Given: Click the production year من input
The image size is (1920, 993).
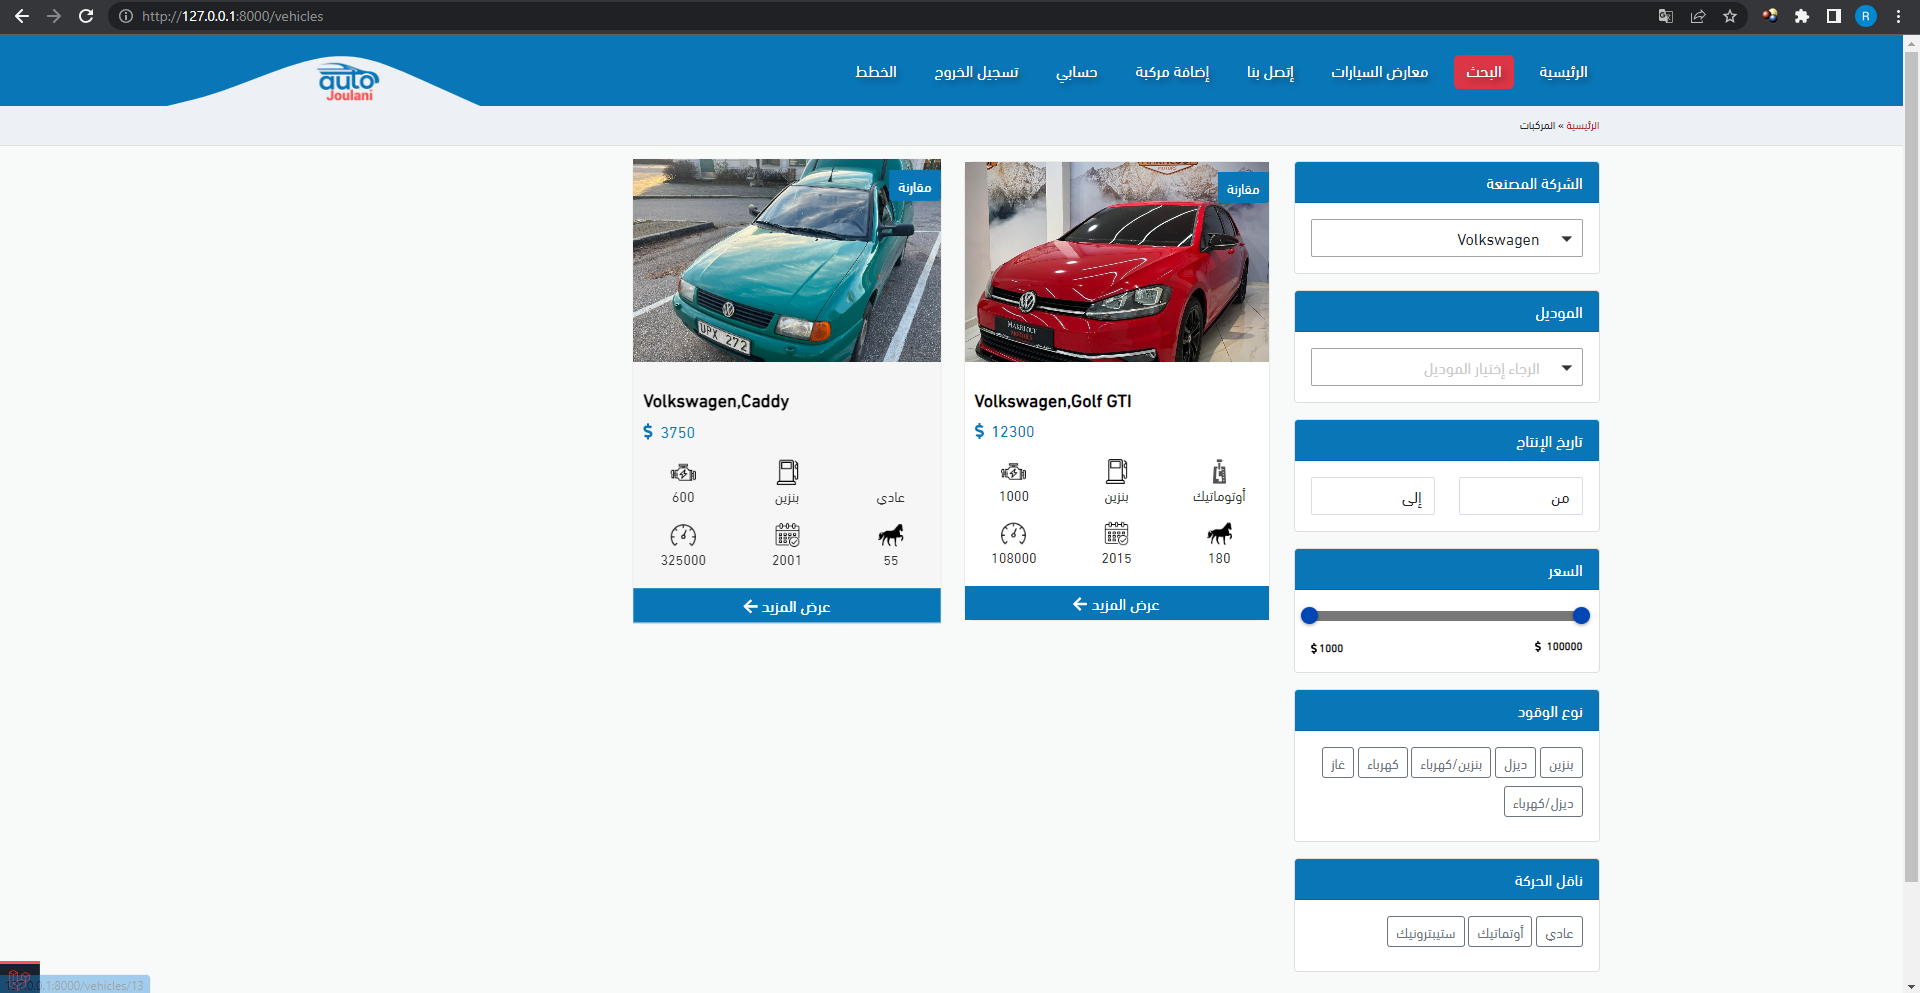Looking at the screenshot, I should click(x=1520, y=497).
